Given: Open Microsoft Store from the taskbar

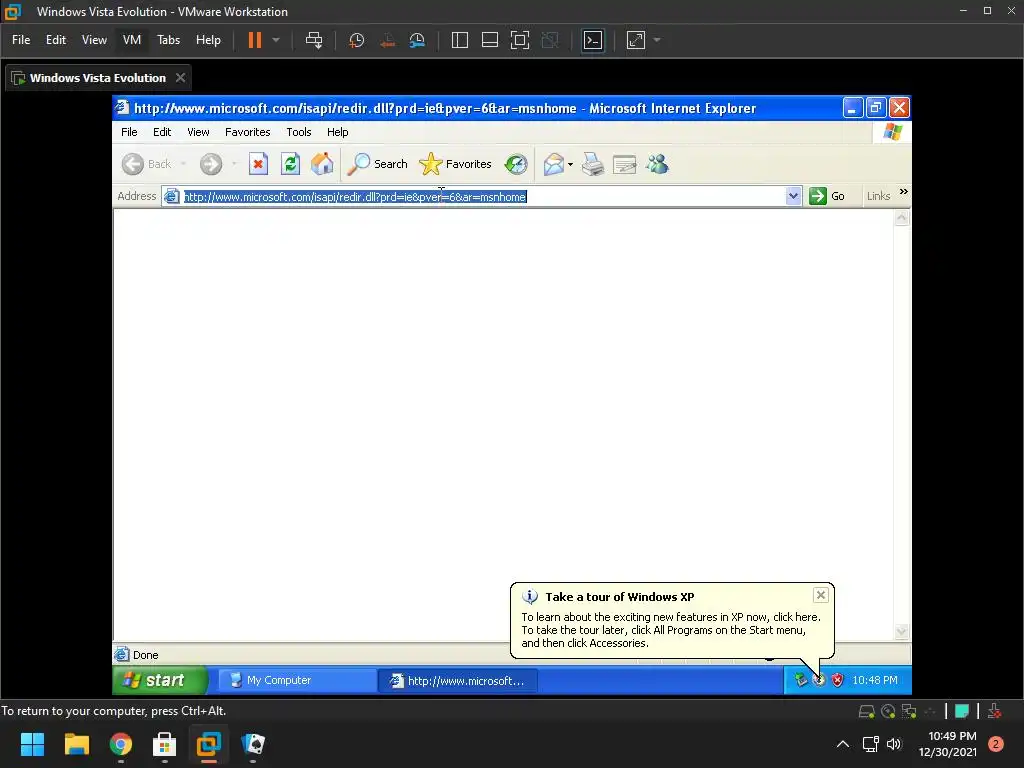Looking at the screenshot, I should 164,744.
